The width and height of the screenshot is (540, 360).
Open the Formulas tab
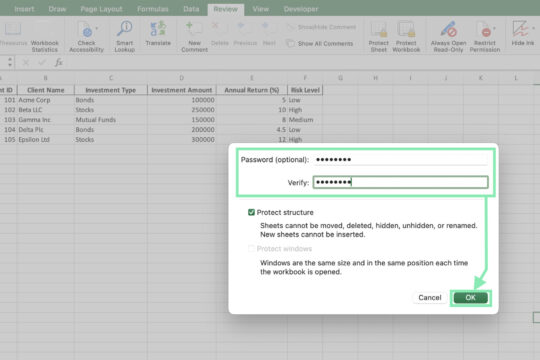[x=153, y=9]
